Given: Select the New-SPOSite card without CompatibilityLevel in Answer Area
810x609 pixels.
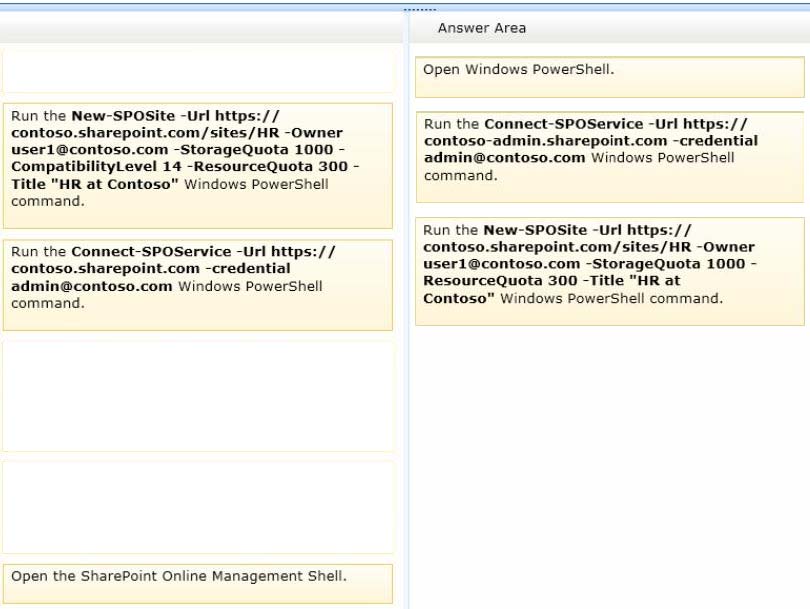Looking at the screenshot, I should pyautogui.click(x=610, y=272).
